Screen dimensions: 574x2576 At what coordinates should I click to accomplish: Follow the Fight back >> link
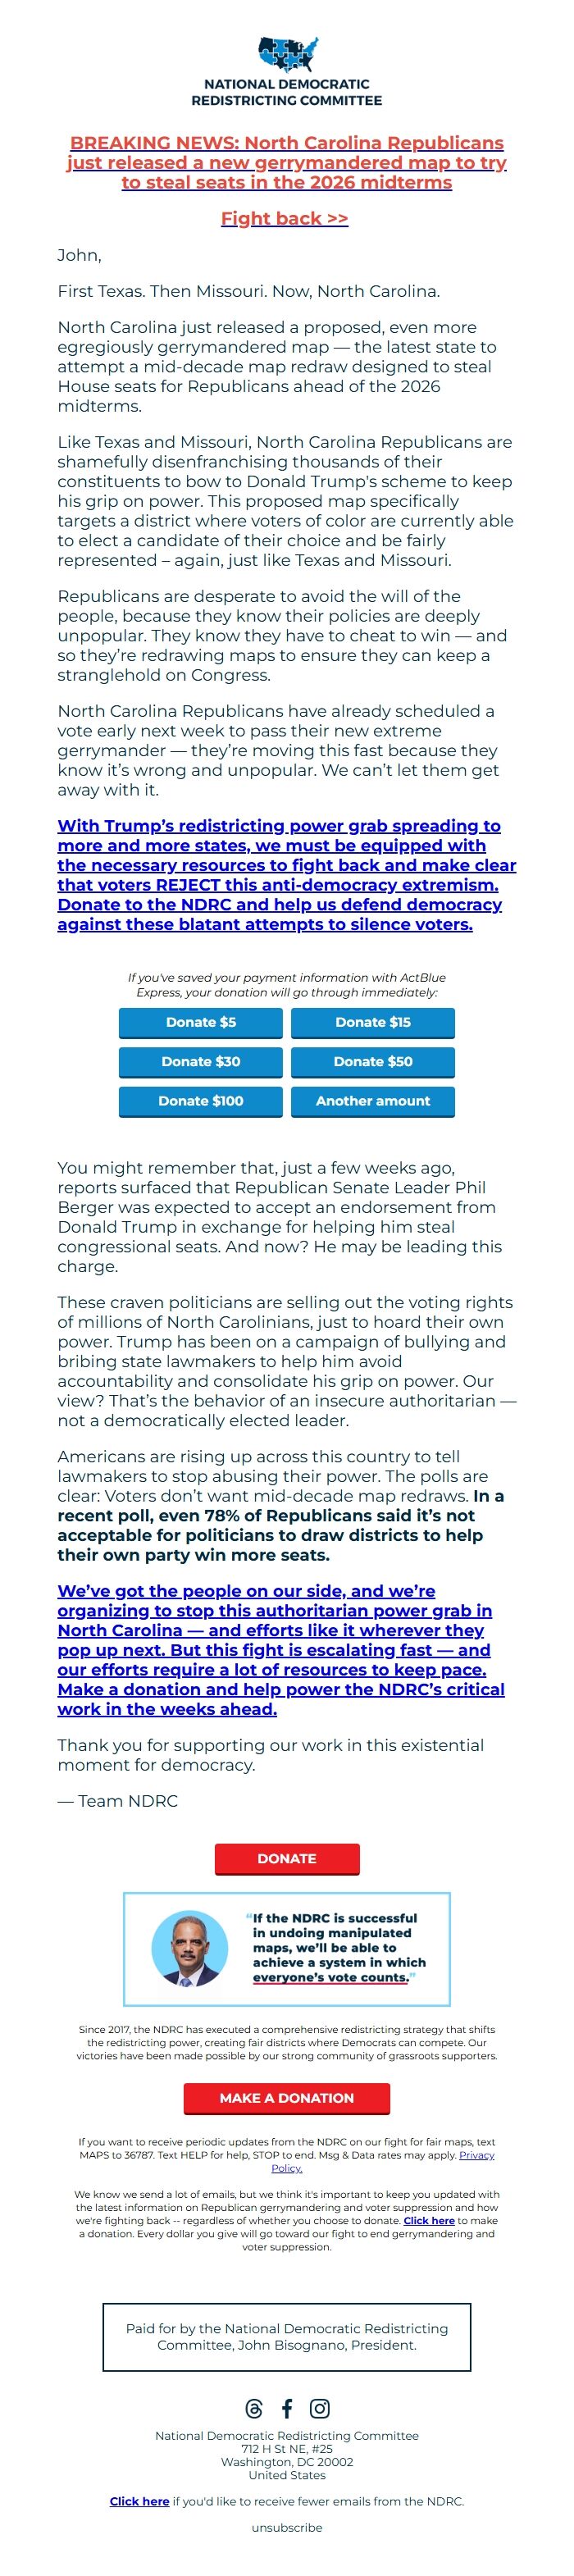pyautogui.click(x=285, y=218)
